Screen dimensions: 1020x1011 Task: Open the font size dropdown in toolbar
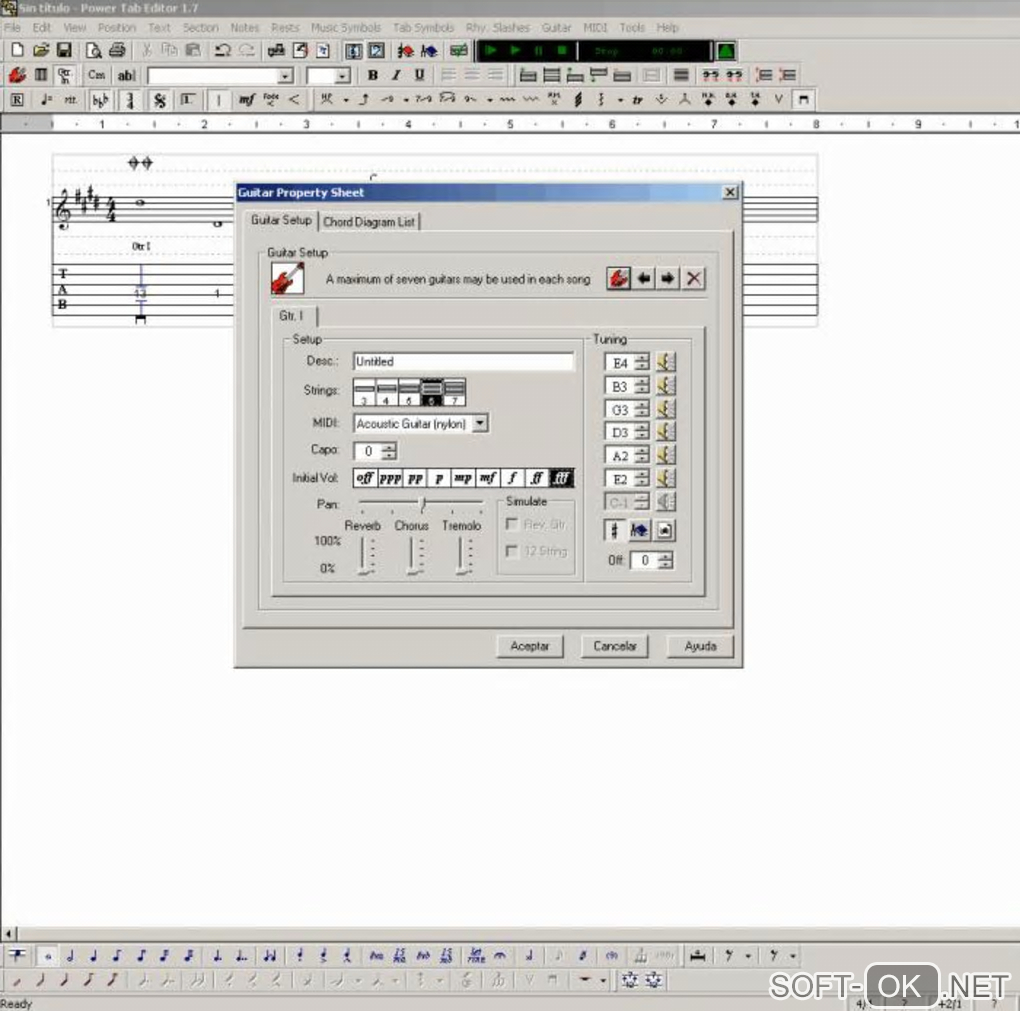click(342, 76)
